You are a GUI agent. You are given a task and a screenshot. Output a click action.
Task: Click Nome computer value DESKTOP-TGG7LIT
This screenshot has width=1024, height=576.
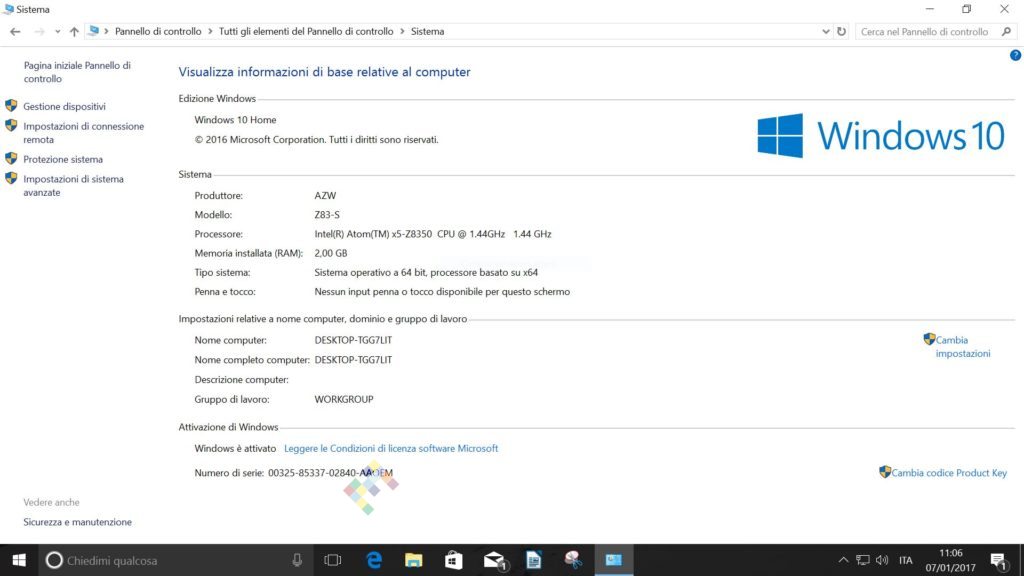353,340
